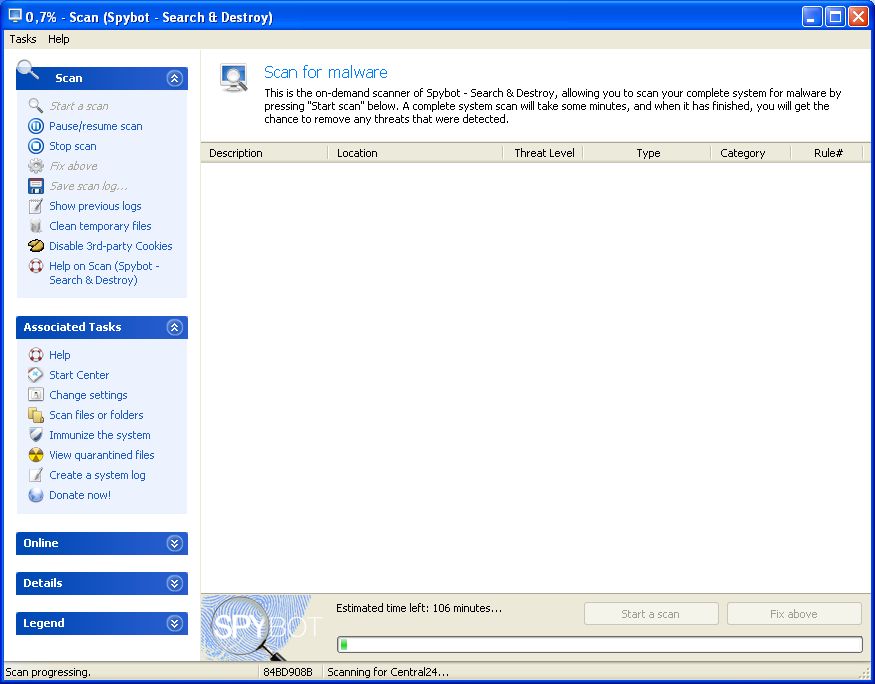Open Change settings link
875x684 pixels.
click(88, 395)
